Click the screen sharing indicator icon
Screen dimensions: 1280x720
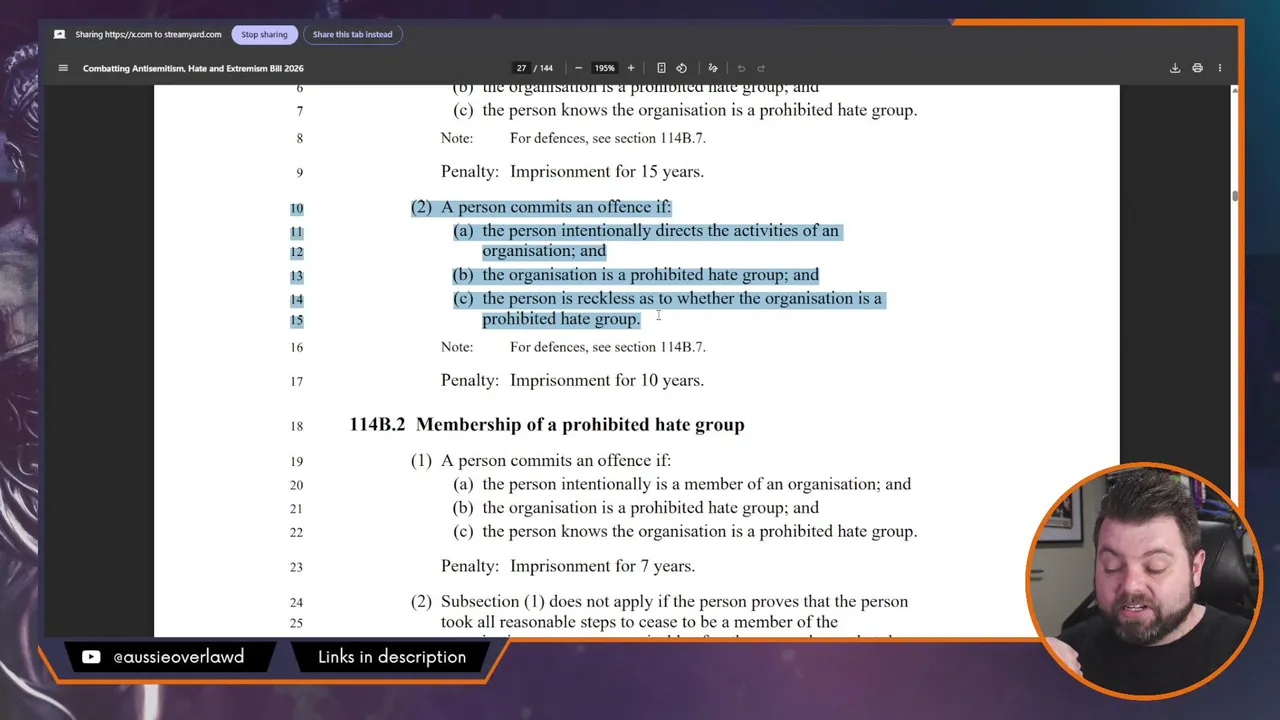(x=59, y=34)
